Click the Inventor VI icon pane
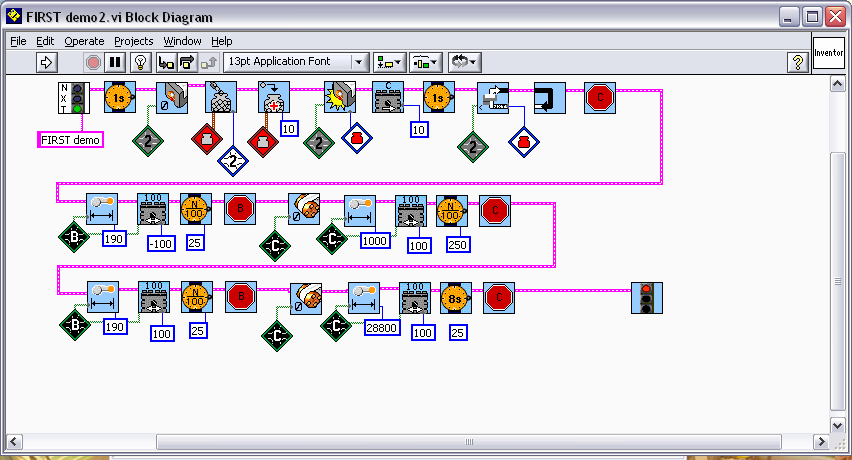Image resolution: width=852 pixels, height=460 pixels. pyautogui.click(x=829, y=53)
